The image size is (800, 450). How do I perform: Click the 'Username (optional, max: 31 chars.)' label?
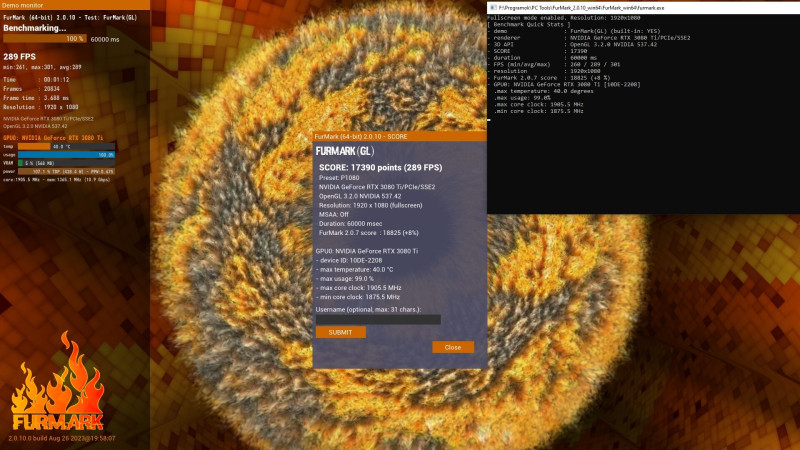[368, 309]
